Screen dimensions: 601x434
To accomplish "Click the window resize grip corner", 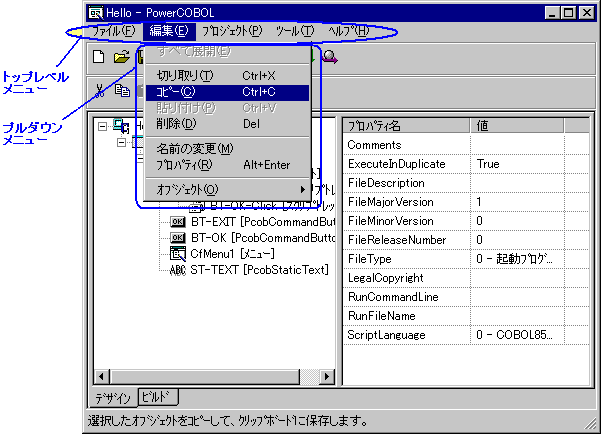I will (x=592, y=424).
